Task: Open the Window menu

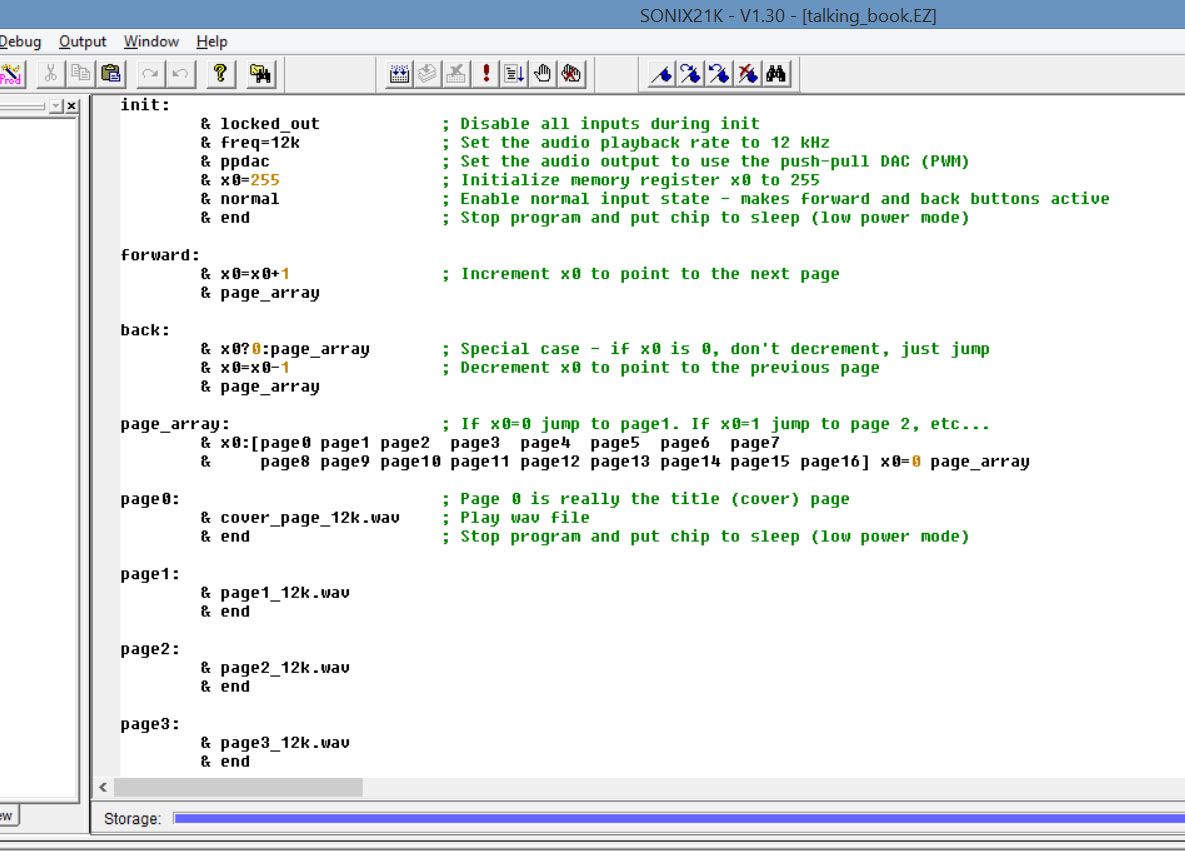Action: 151,42
